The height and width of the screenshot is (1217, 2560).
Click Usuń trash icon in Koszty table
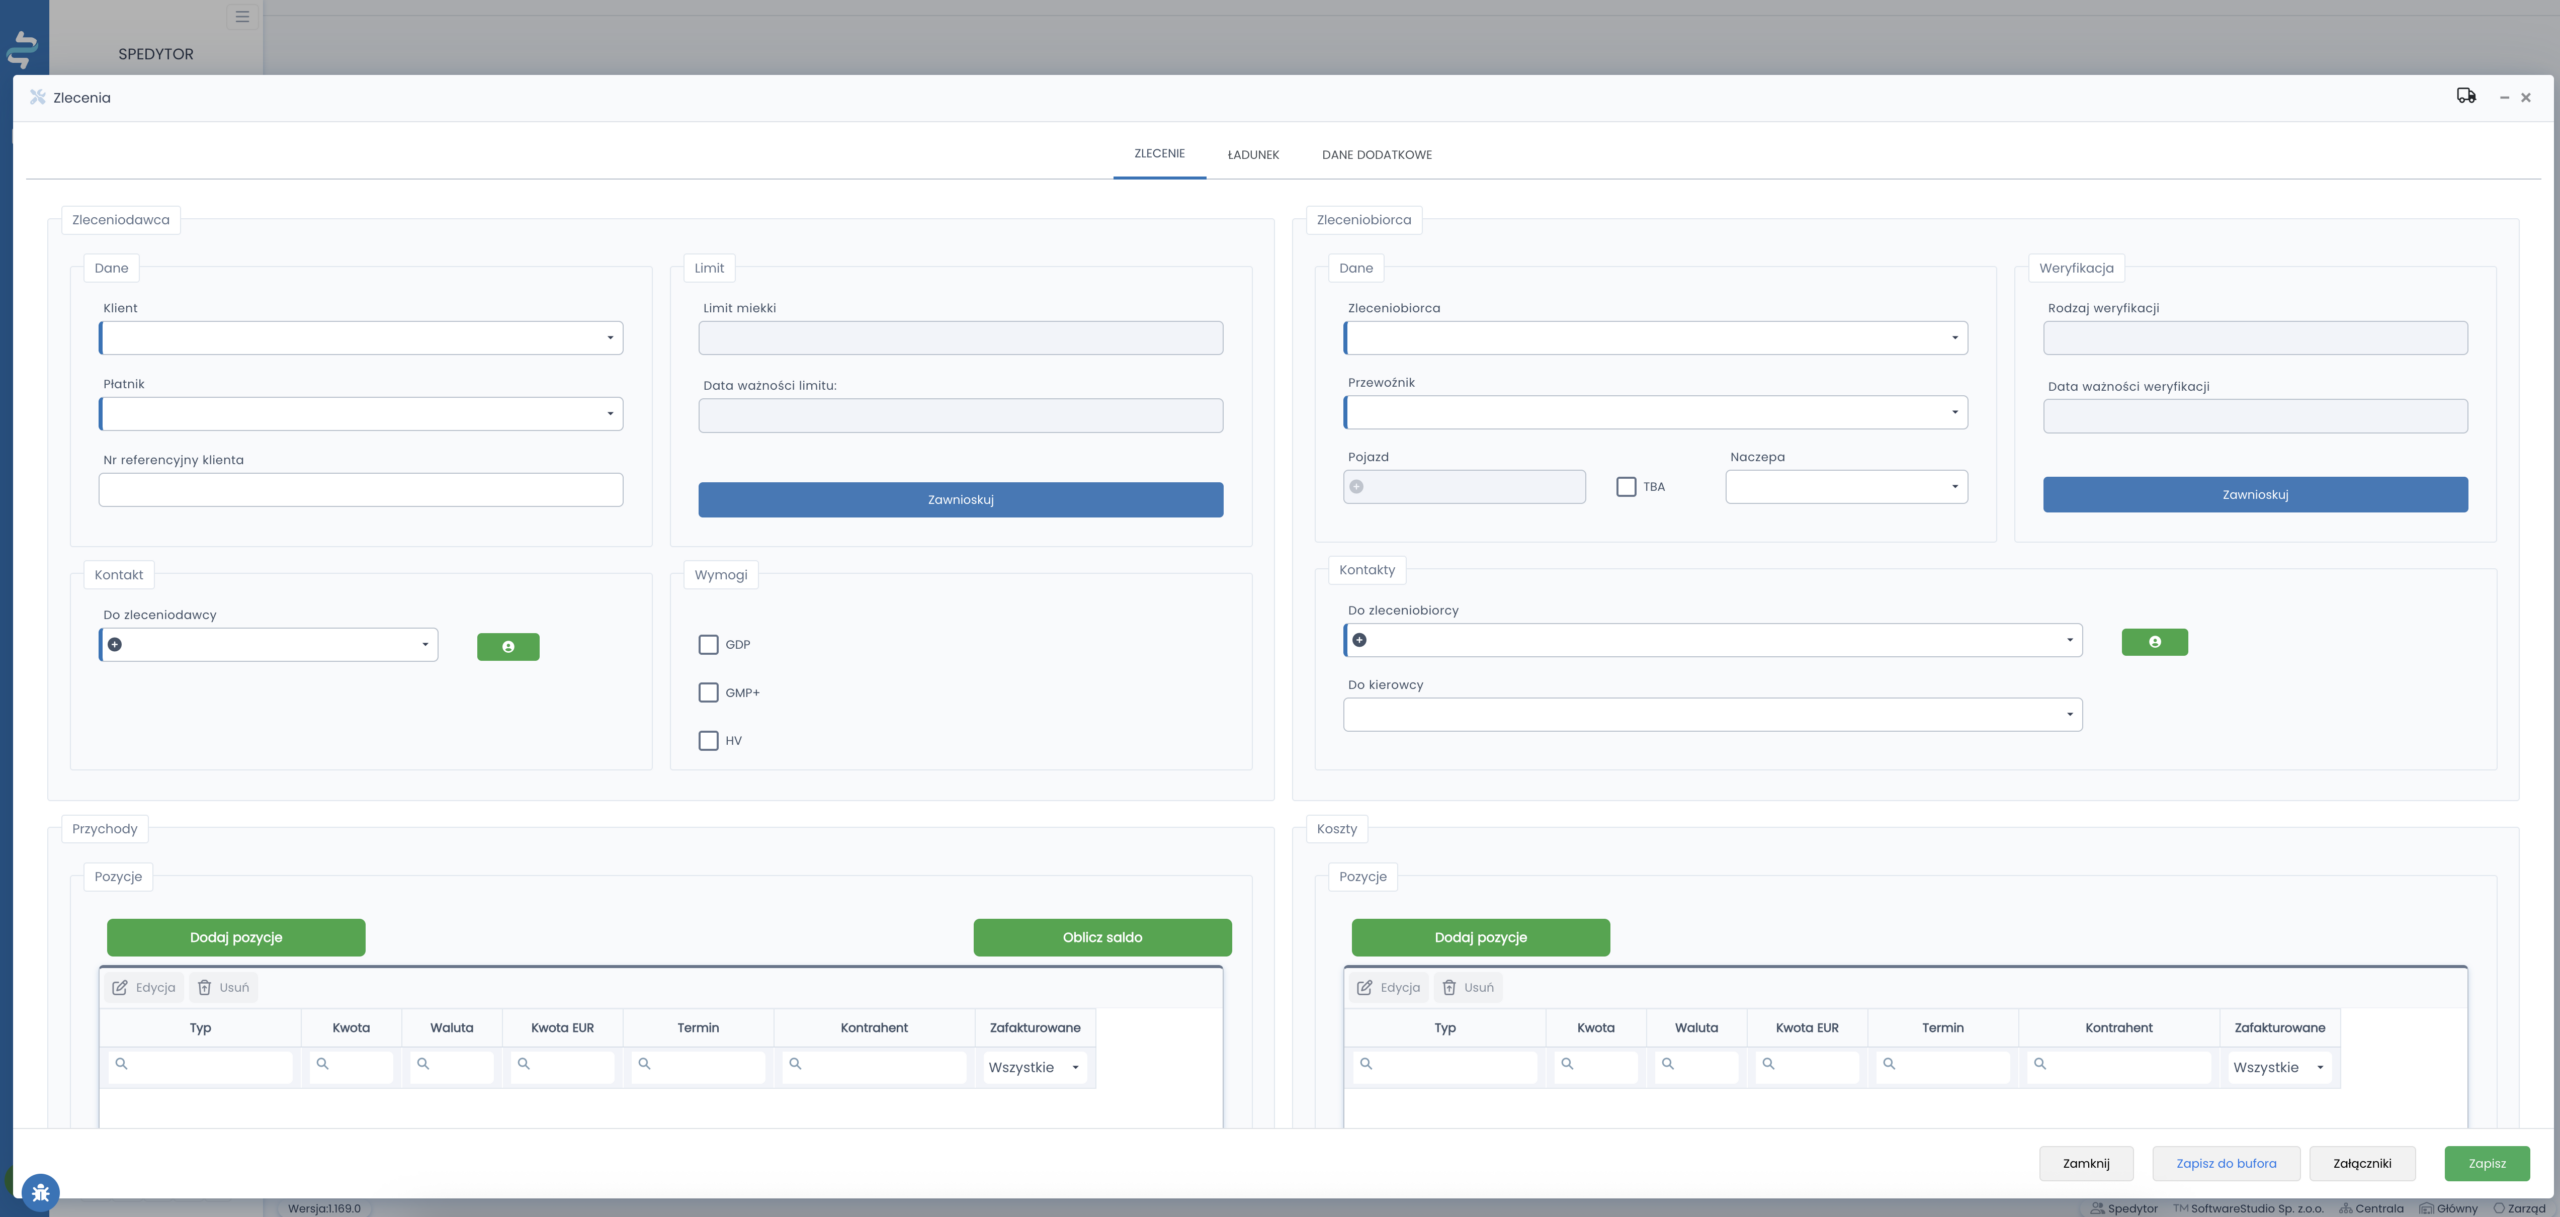click(1449, 988)
